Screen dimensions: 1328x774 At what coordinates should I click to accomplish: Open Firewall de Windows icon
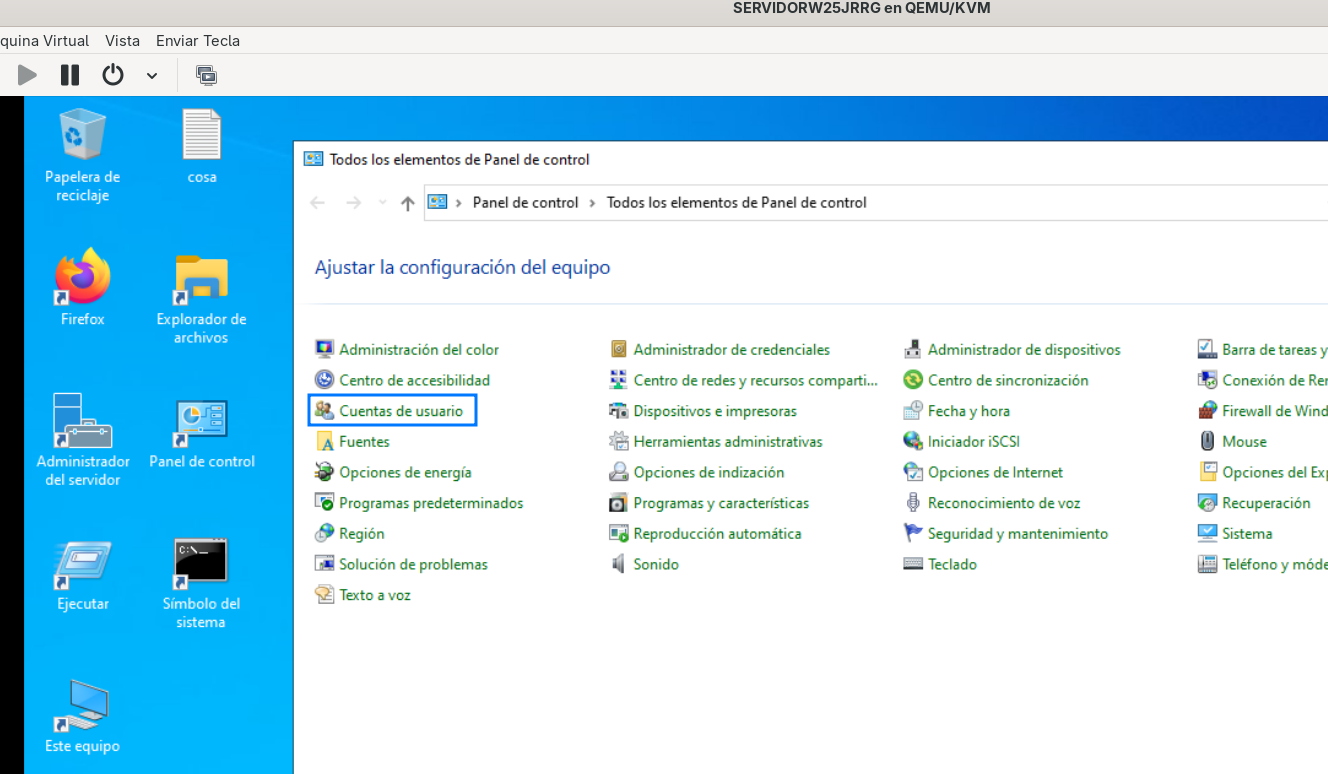(x=1207, y=411)
